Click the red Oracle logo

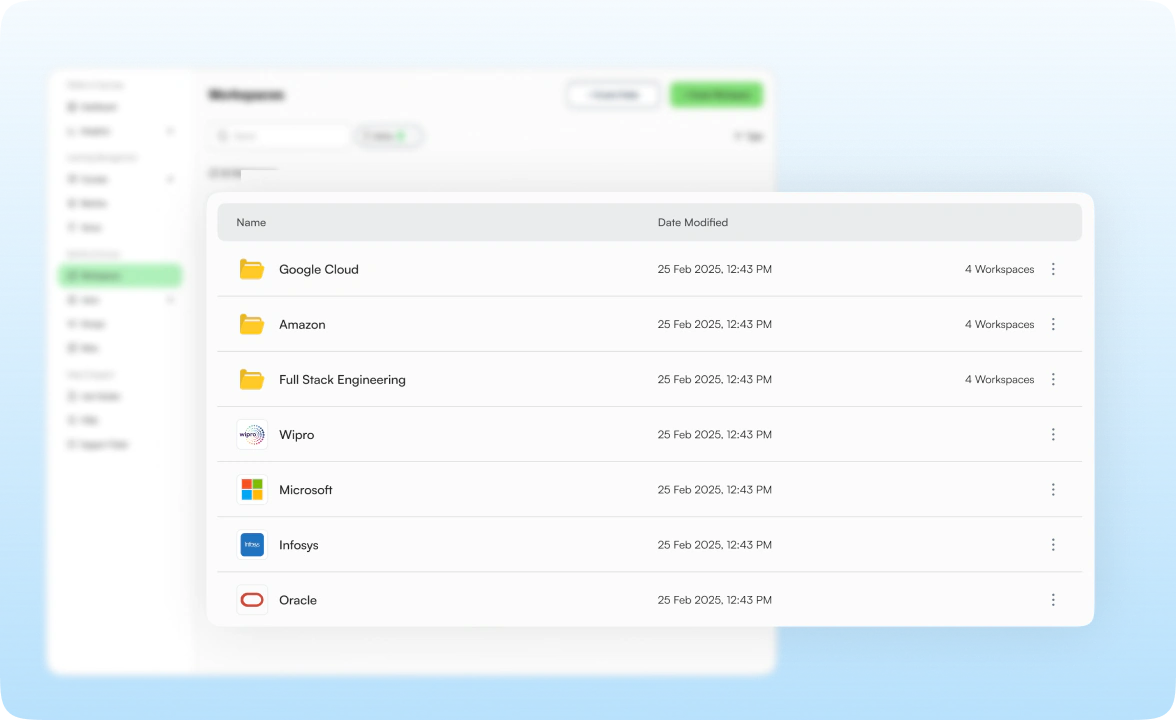252,600
